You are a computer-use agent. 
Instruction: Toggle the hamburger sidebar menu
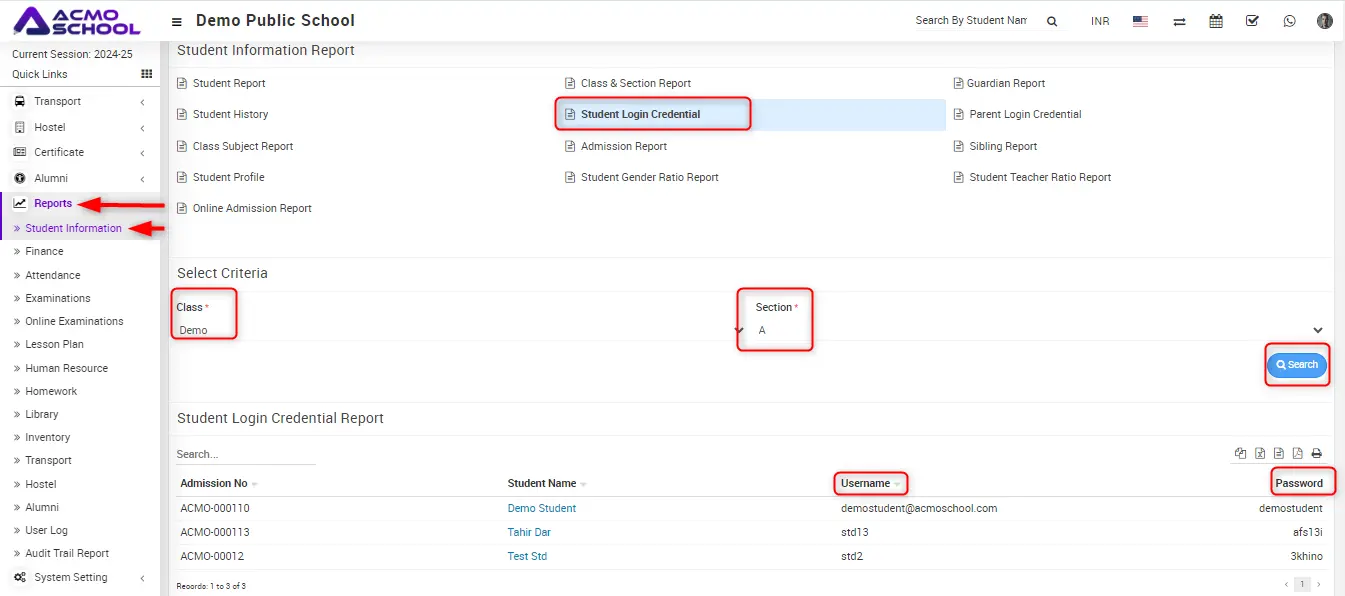pos(177,21)
